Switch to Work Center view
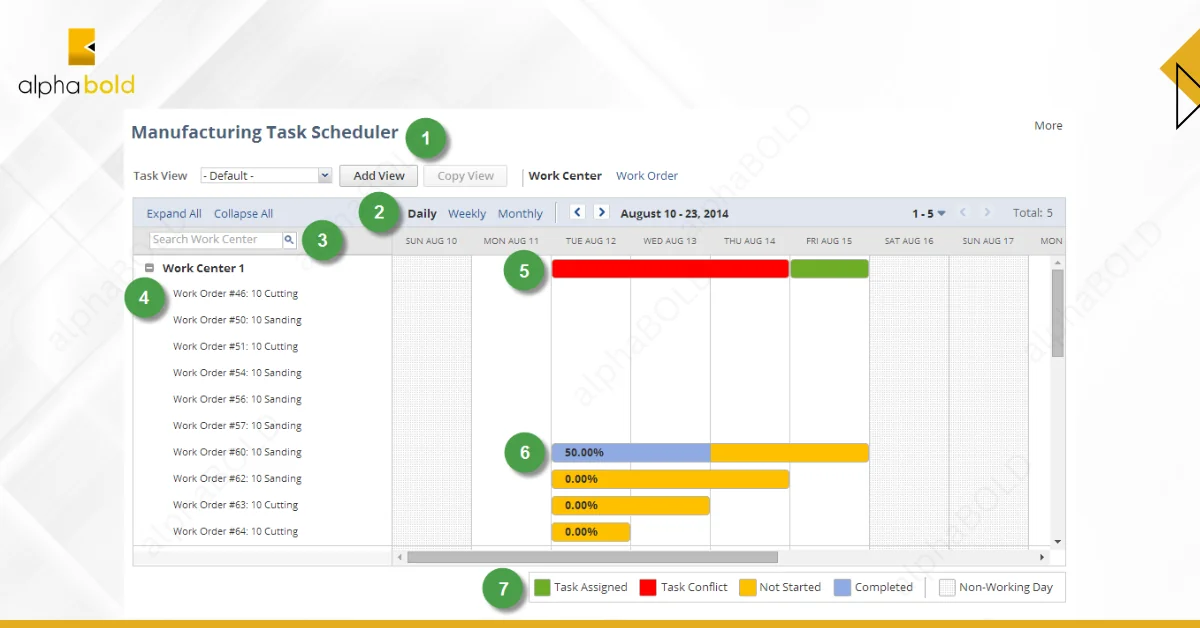The width and height of the screenshot is (1200, 628). [565, 176]
